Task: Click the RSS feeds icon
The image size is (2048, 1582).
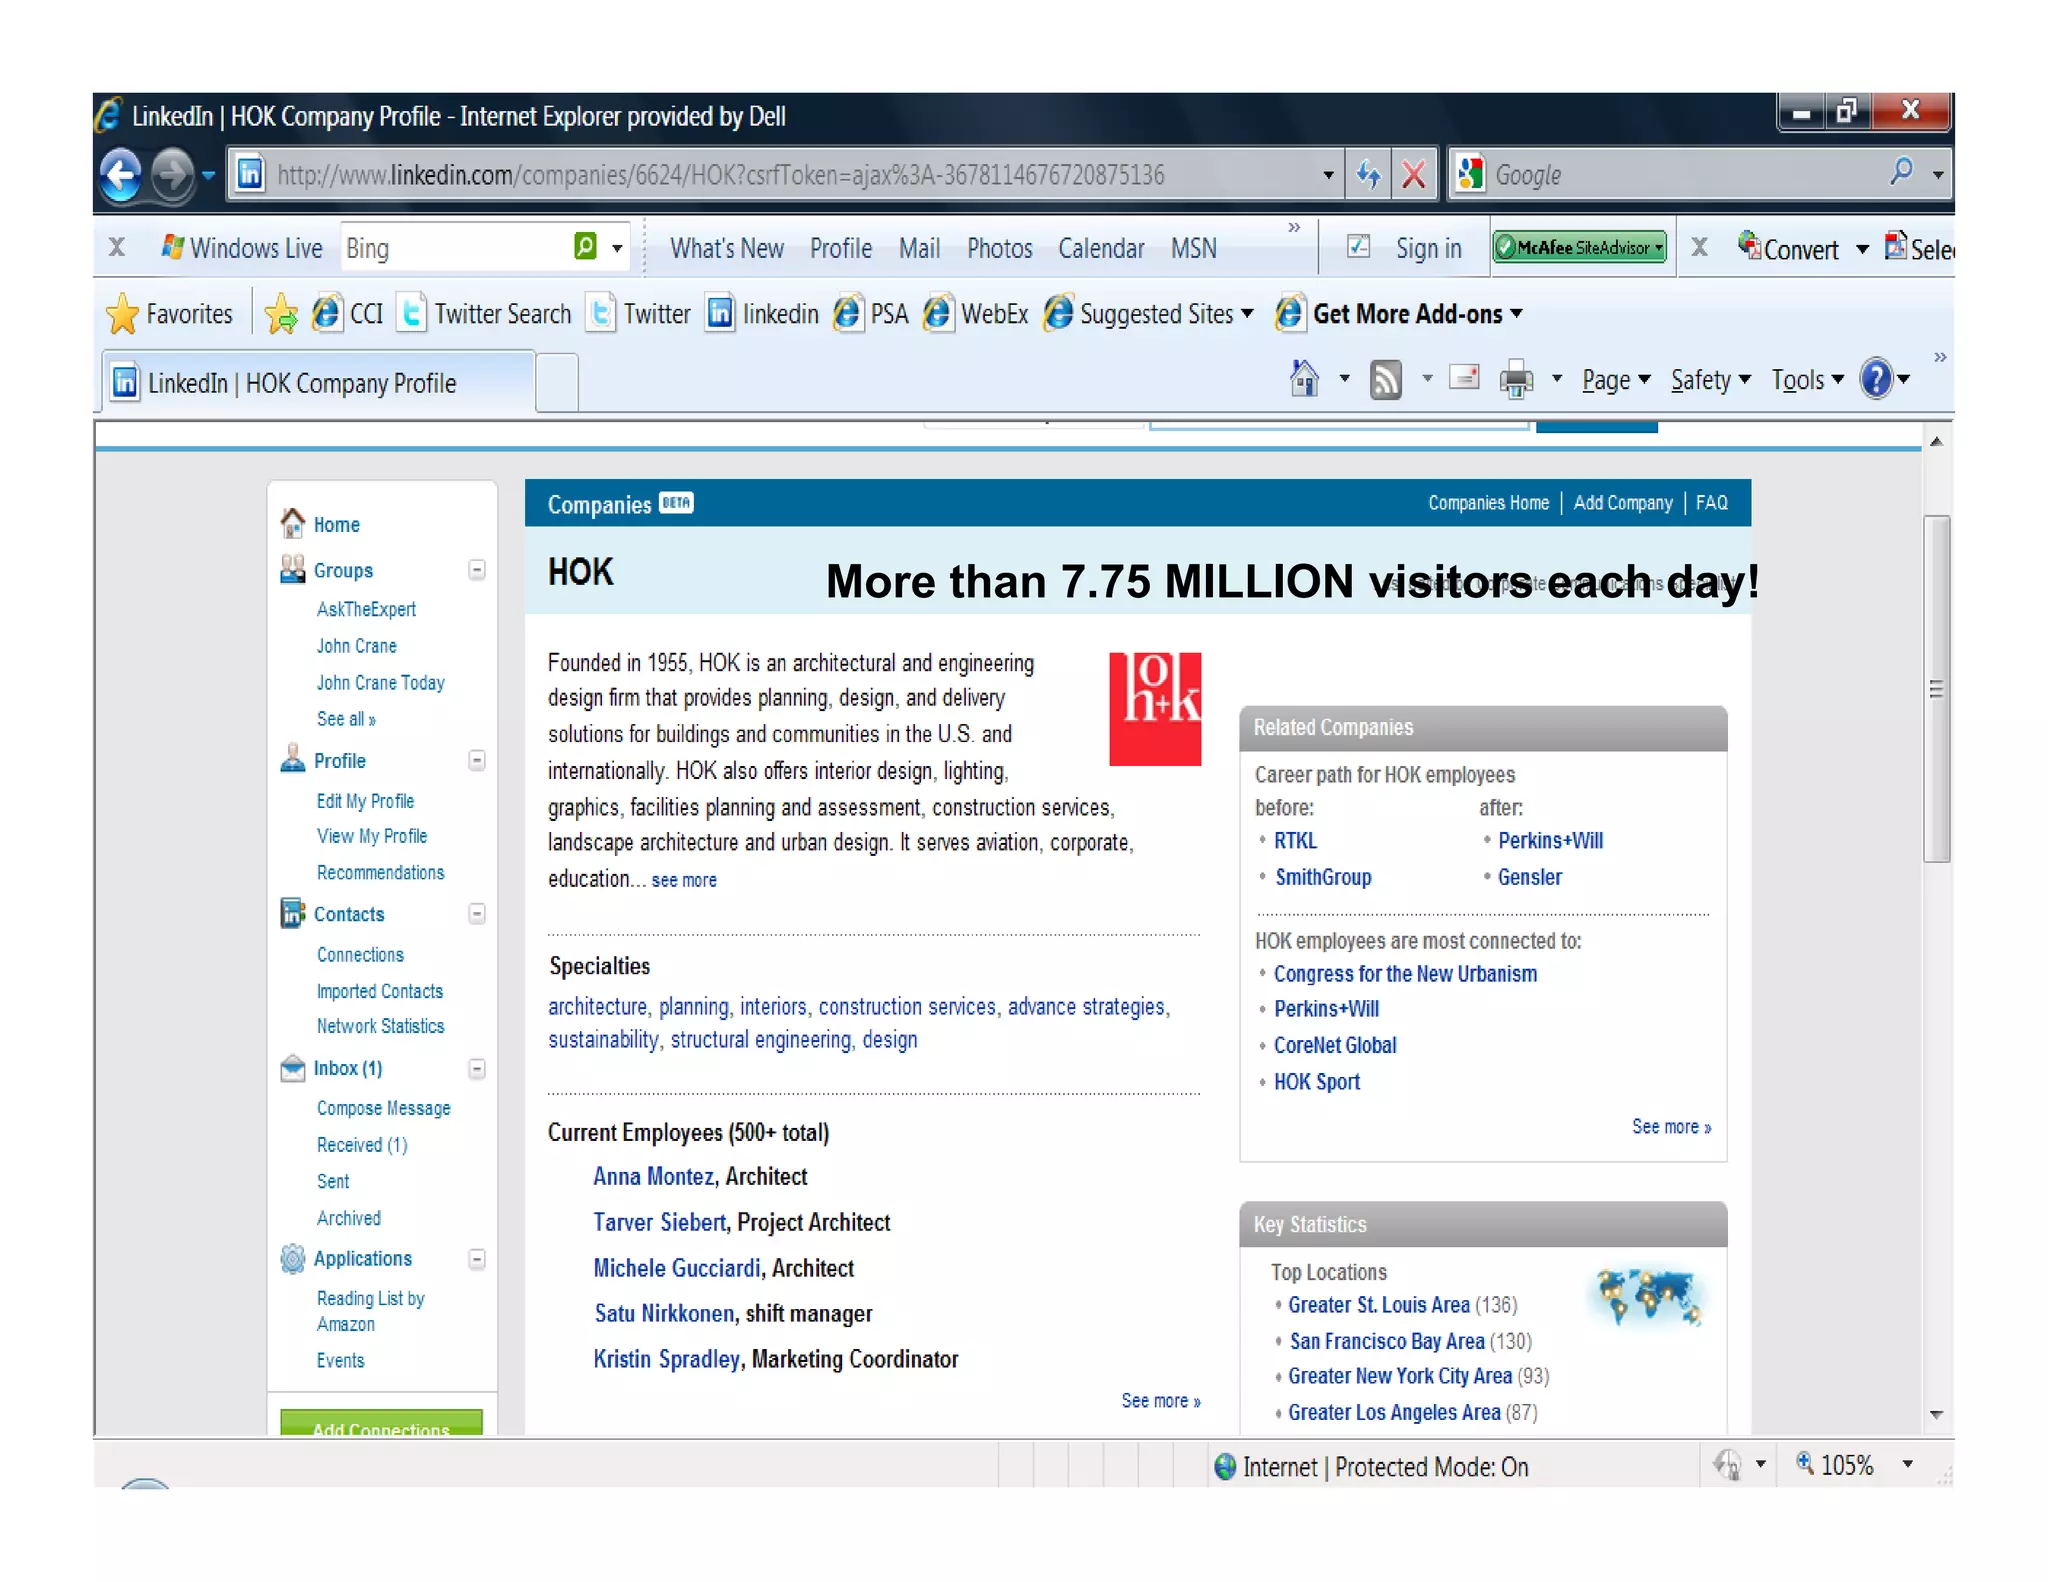Action: click(1385, 380)
